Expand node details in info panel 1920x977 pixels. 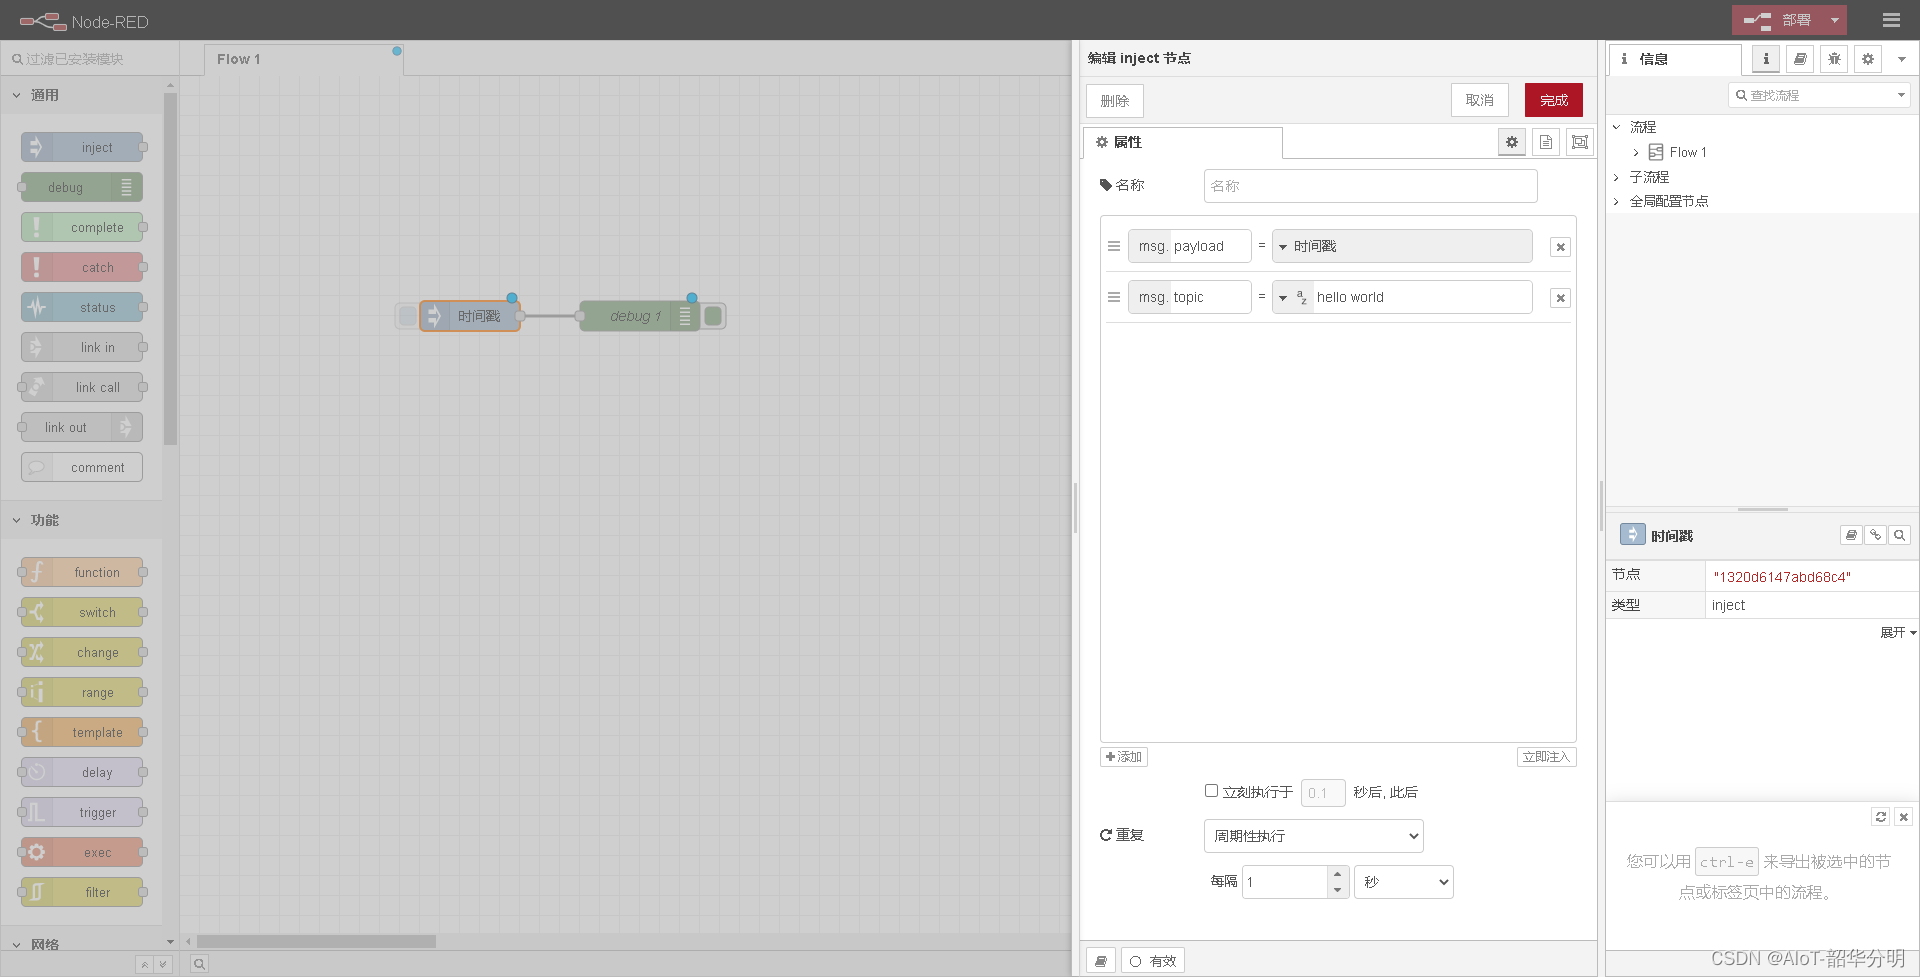tap(1897, 633)
